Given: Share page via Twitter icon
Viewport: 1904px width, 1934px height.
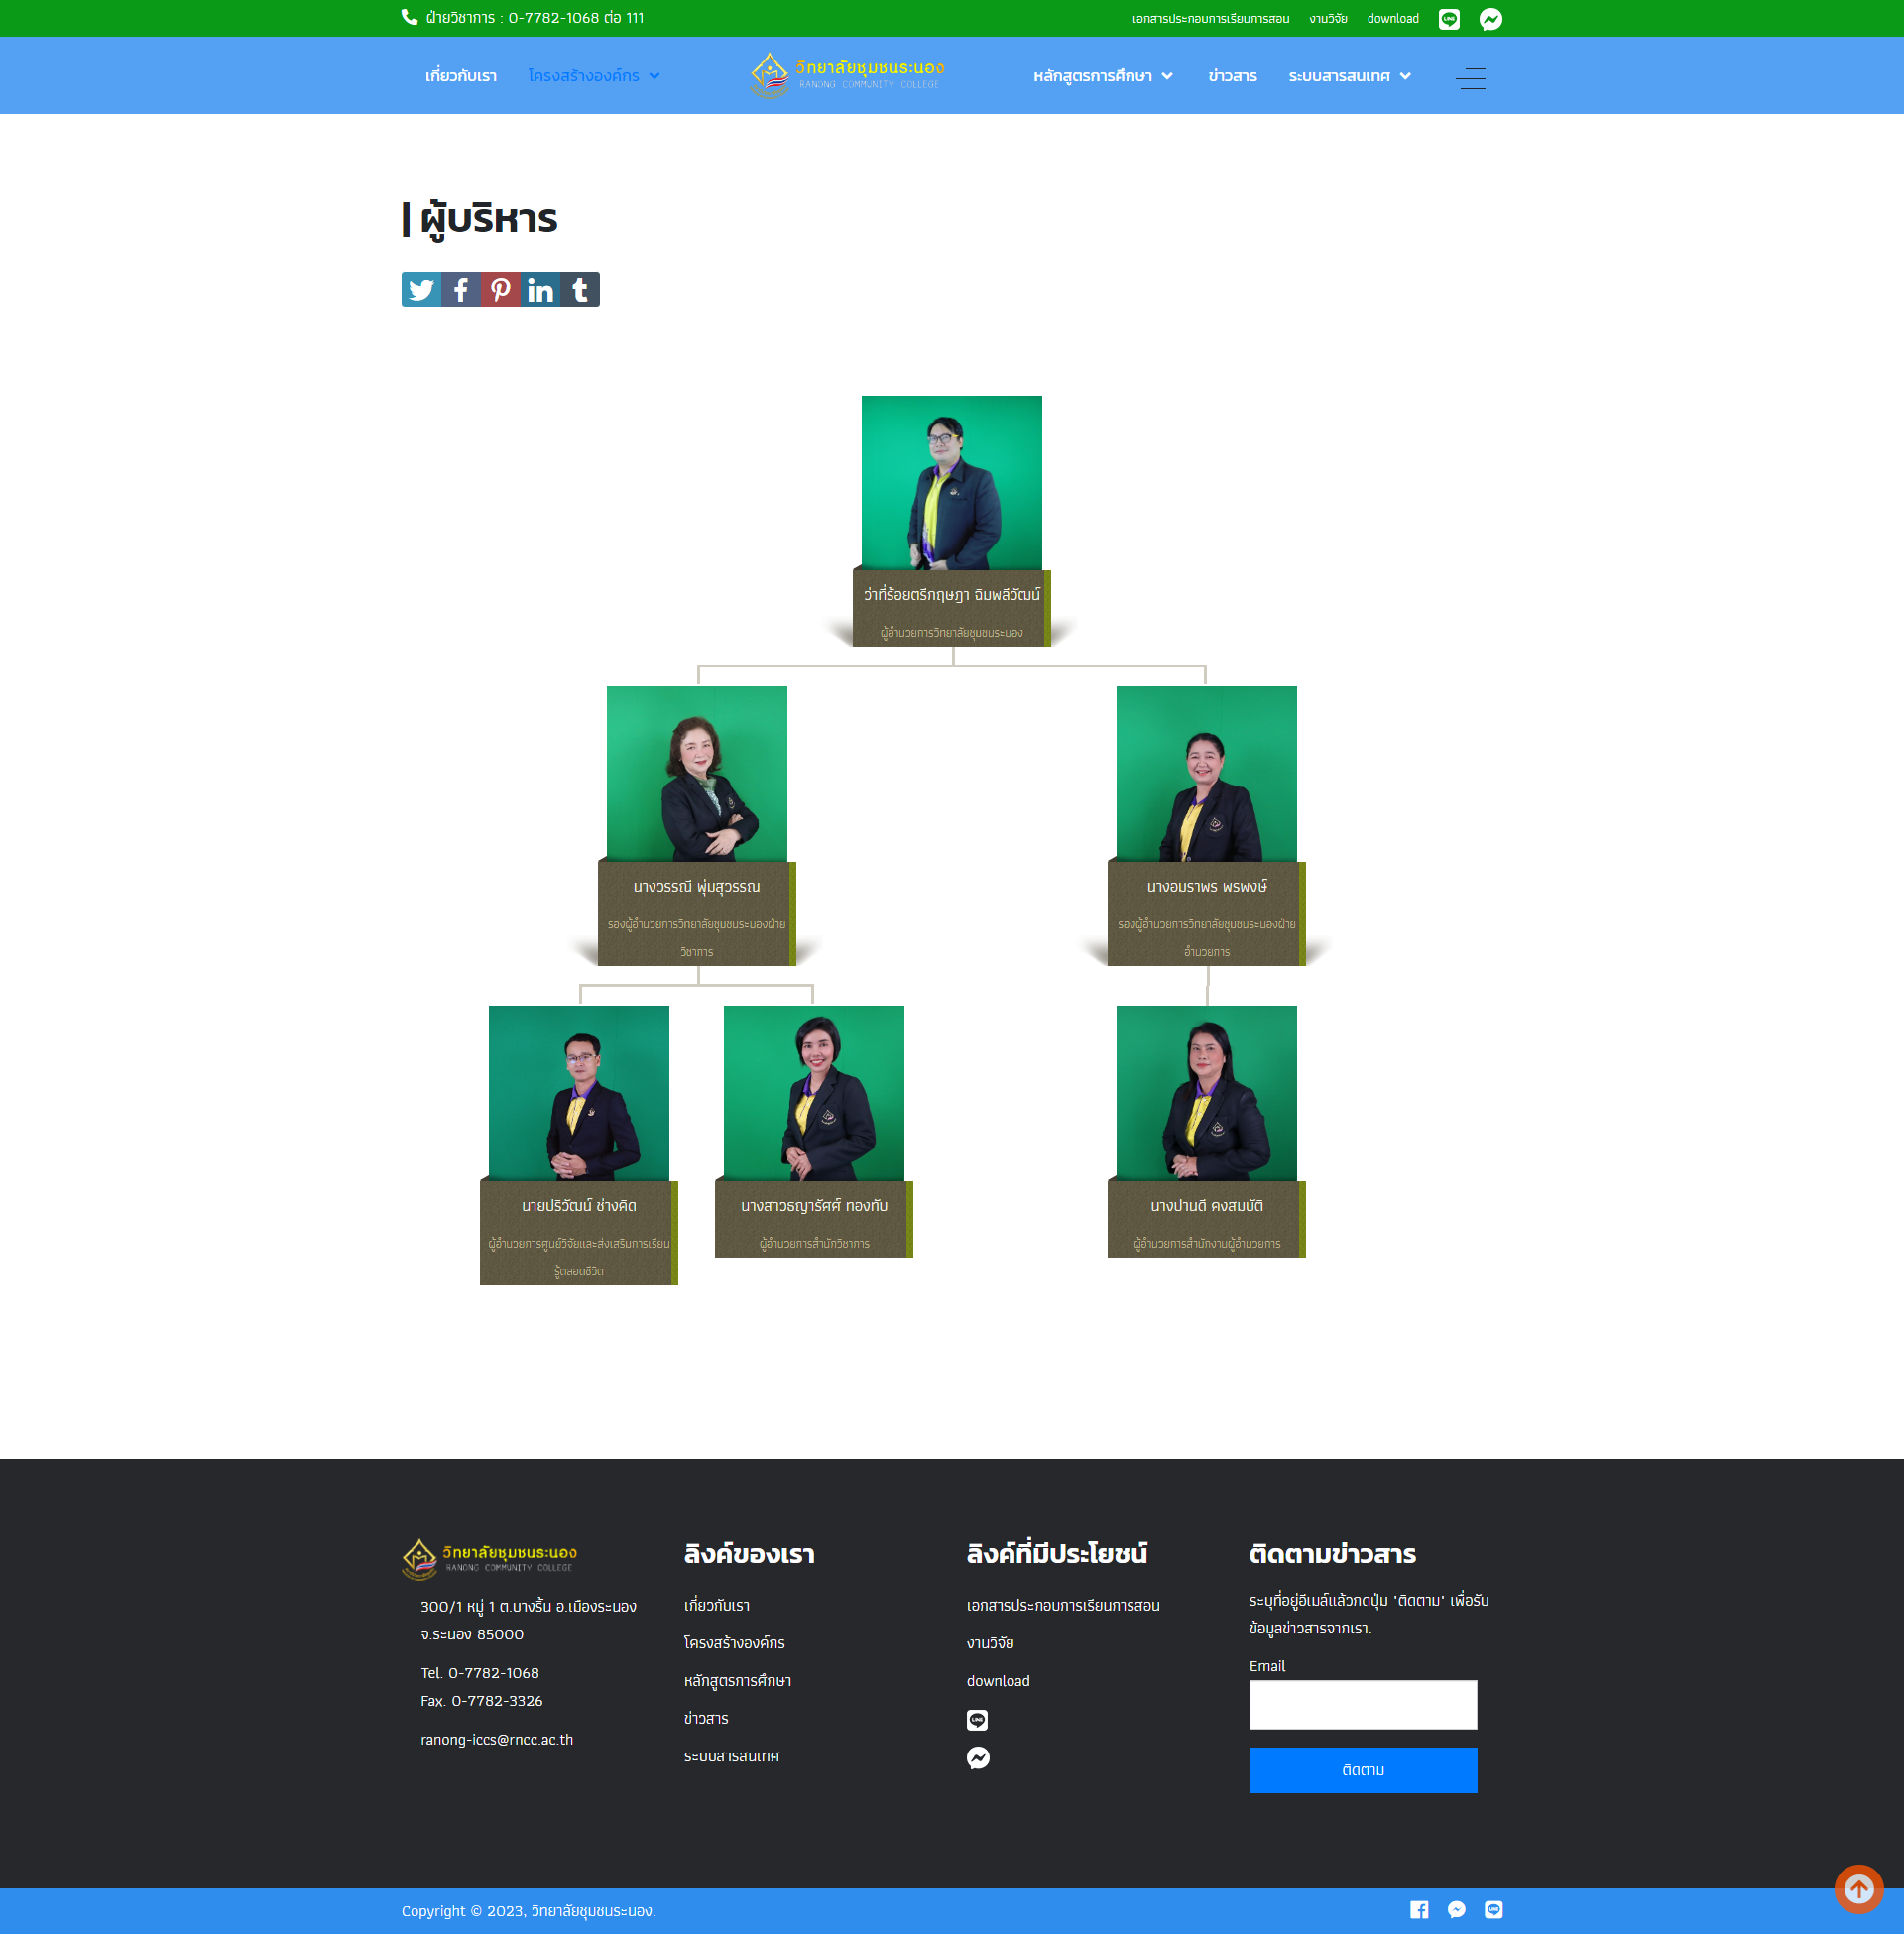Looking at the screenshot, I should (x=421, y=290).
